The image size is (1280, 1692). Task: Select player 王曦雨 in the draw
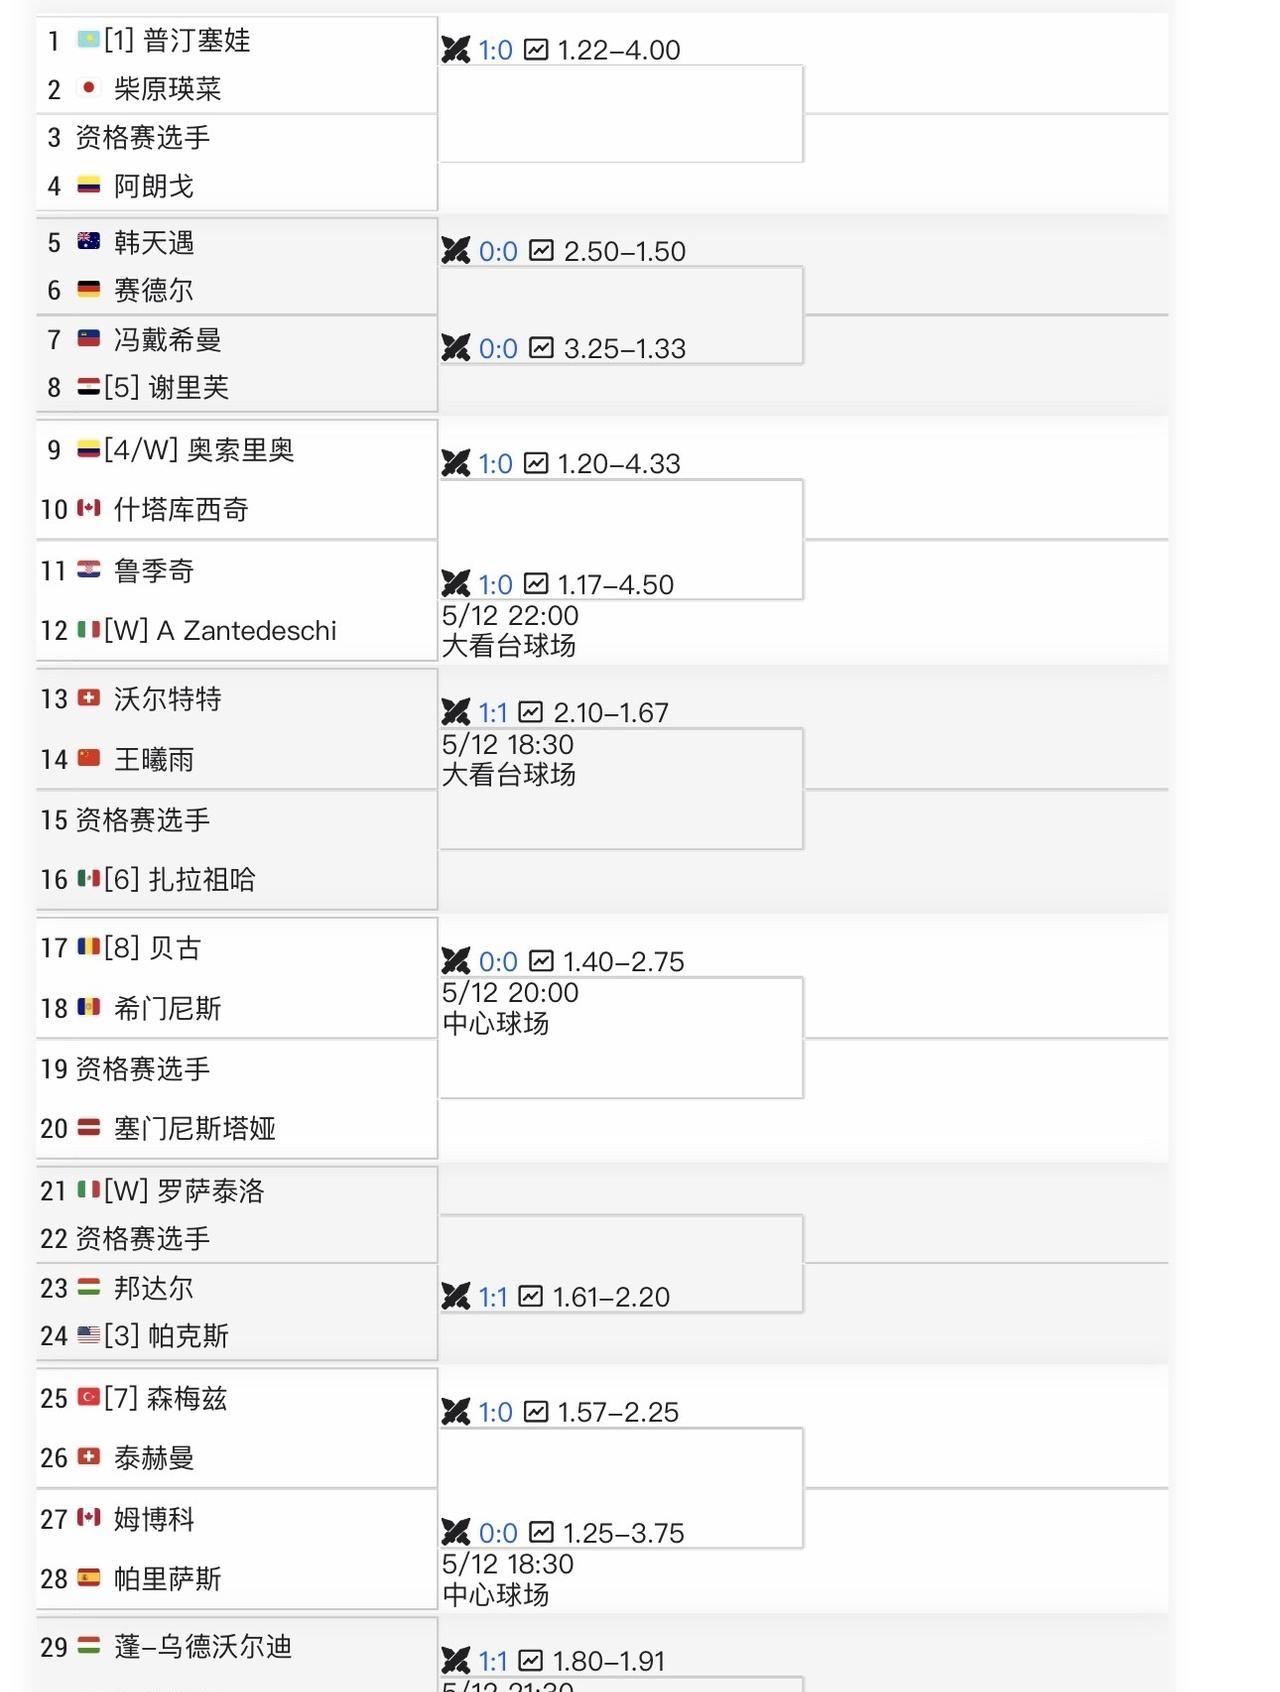[154, 760]
